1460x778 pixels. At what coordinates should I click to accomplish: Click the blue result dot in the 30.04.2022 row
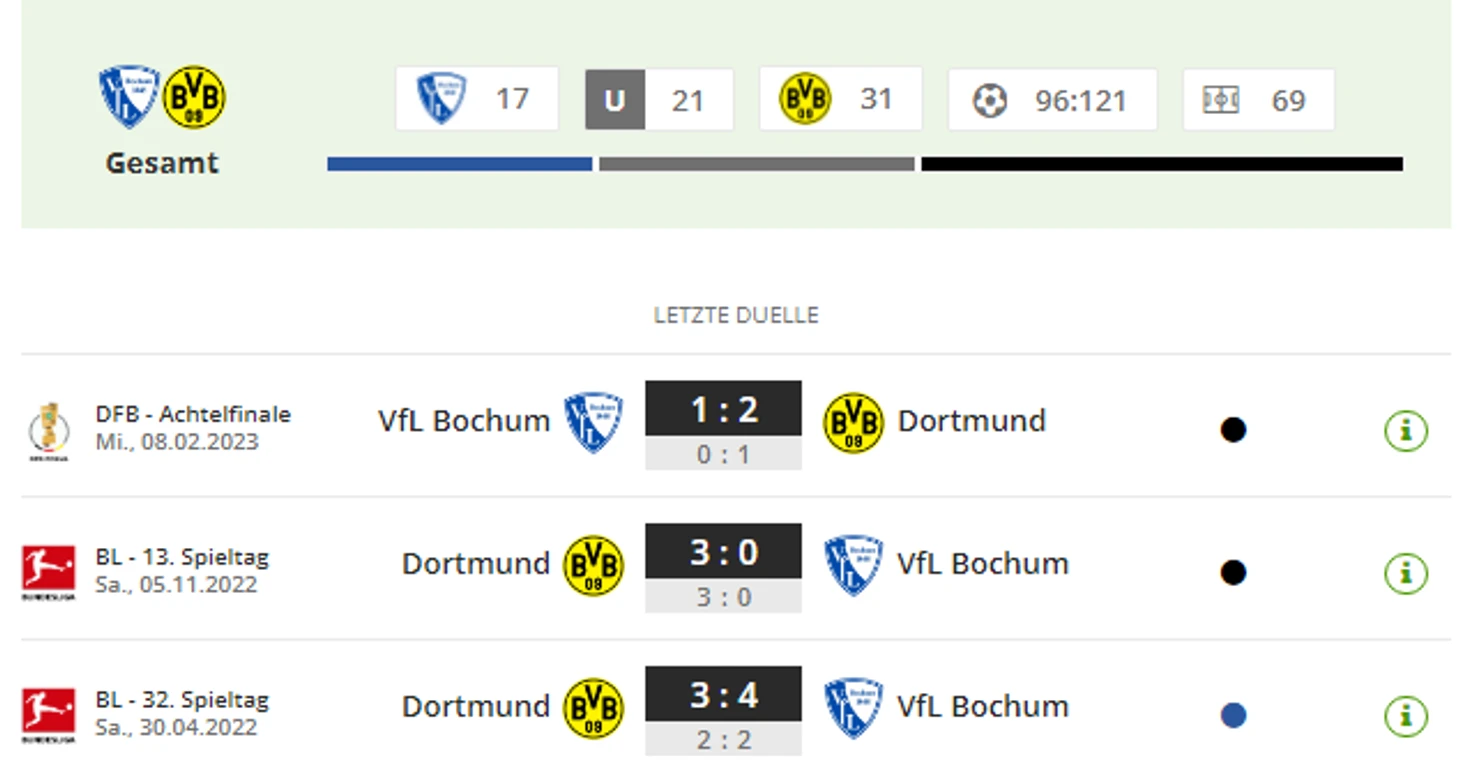[x=1233, y=716]
